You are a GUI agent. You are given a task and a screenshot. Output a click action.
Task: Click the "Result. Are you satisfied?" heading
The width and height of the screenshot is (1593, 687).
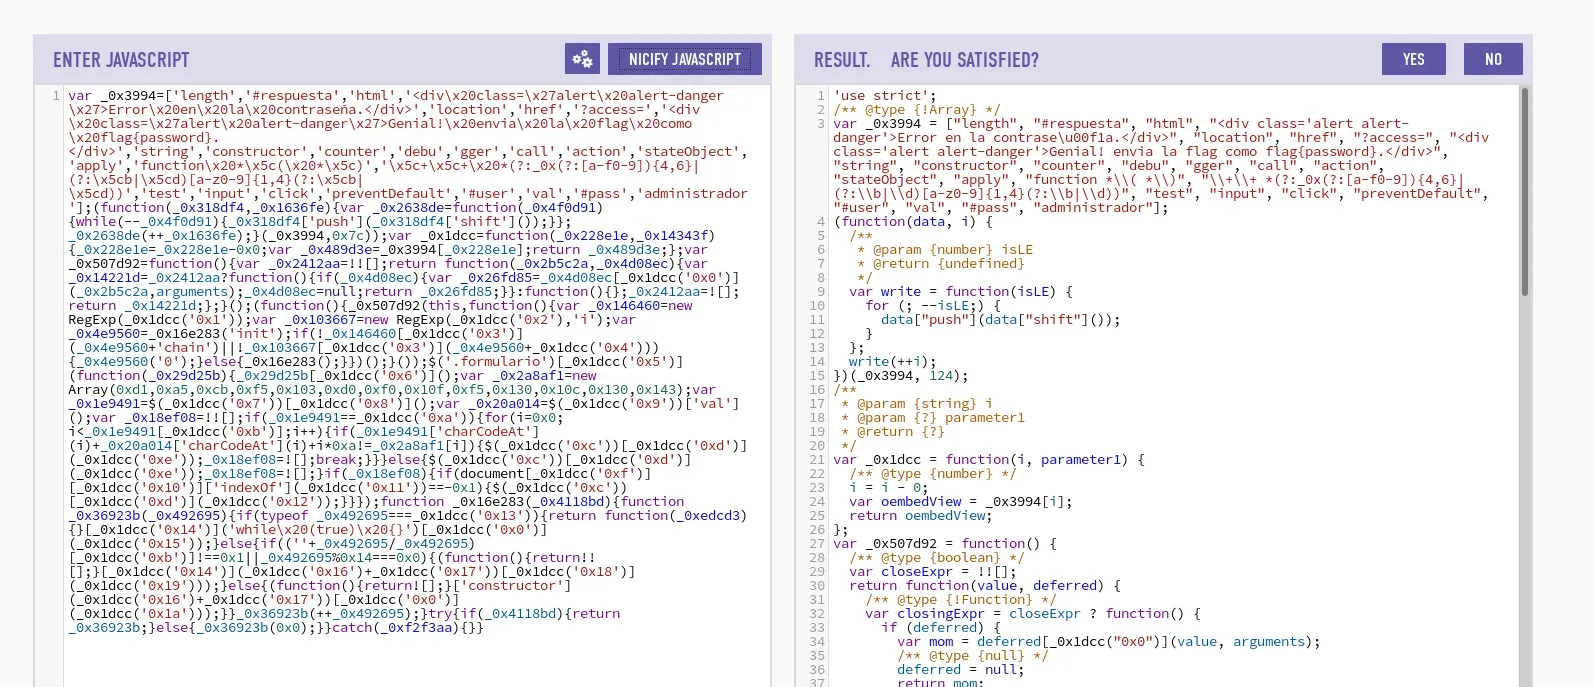(926, 60)
